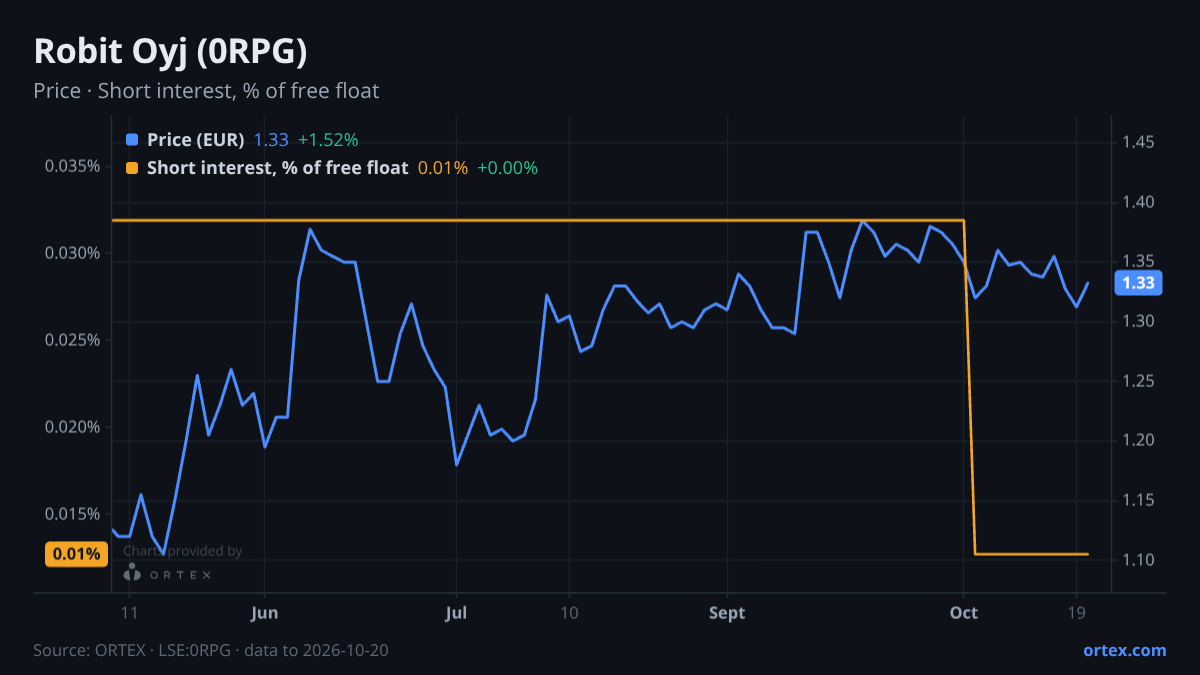
Task: Open the ortex.com link
Action: 1125,650
